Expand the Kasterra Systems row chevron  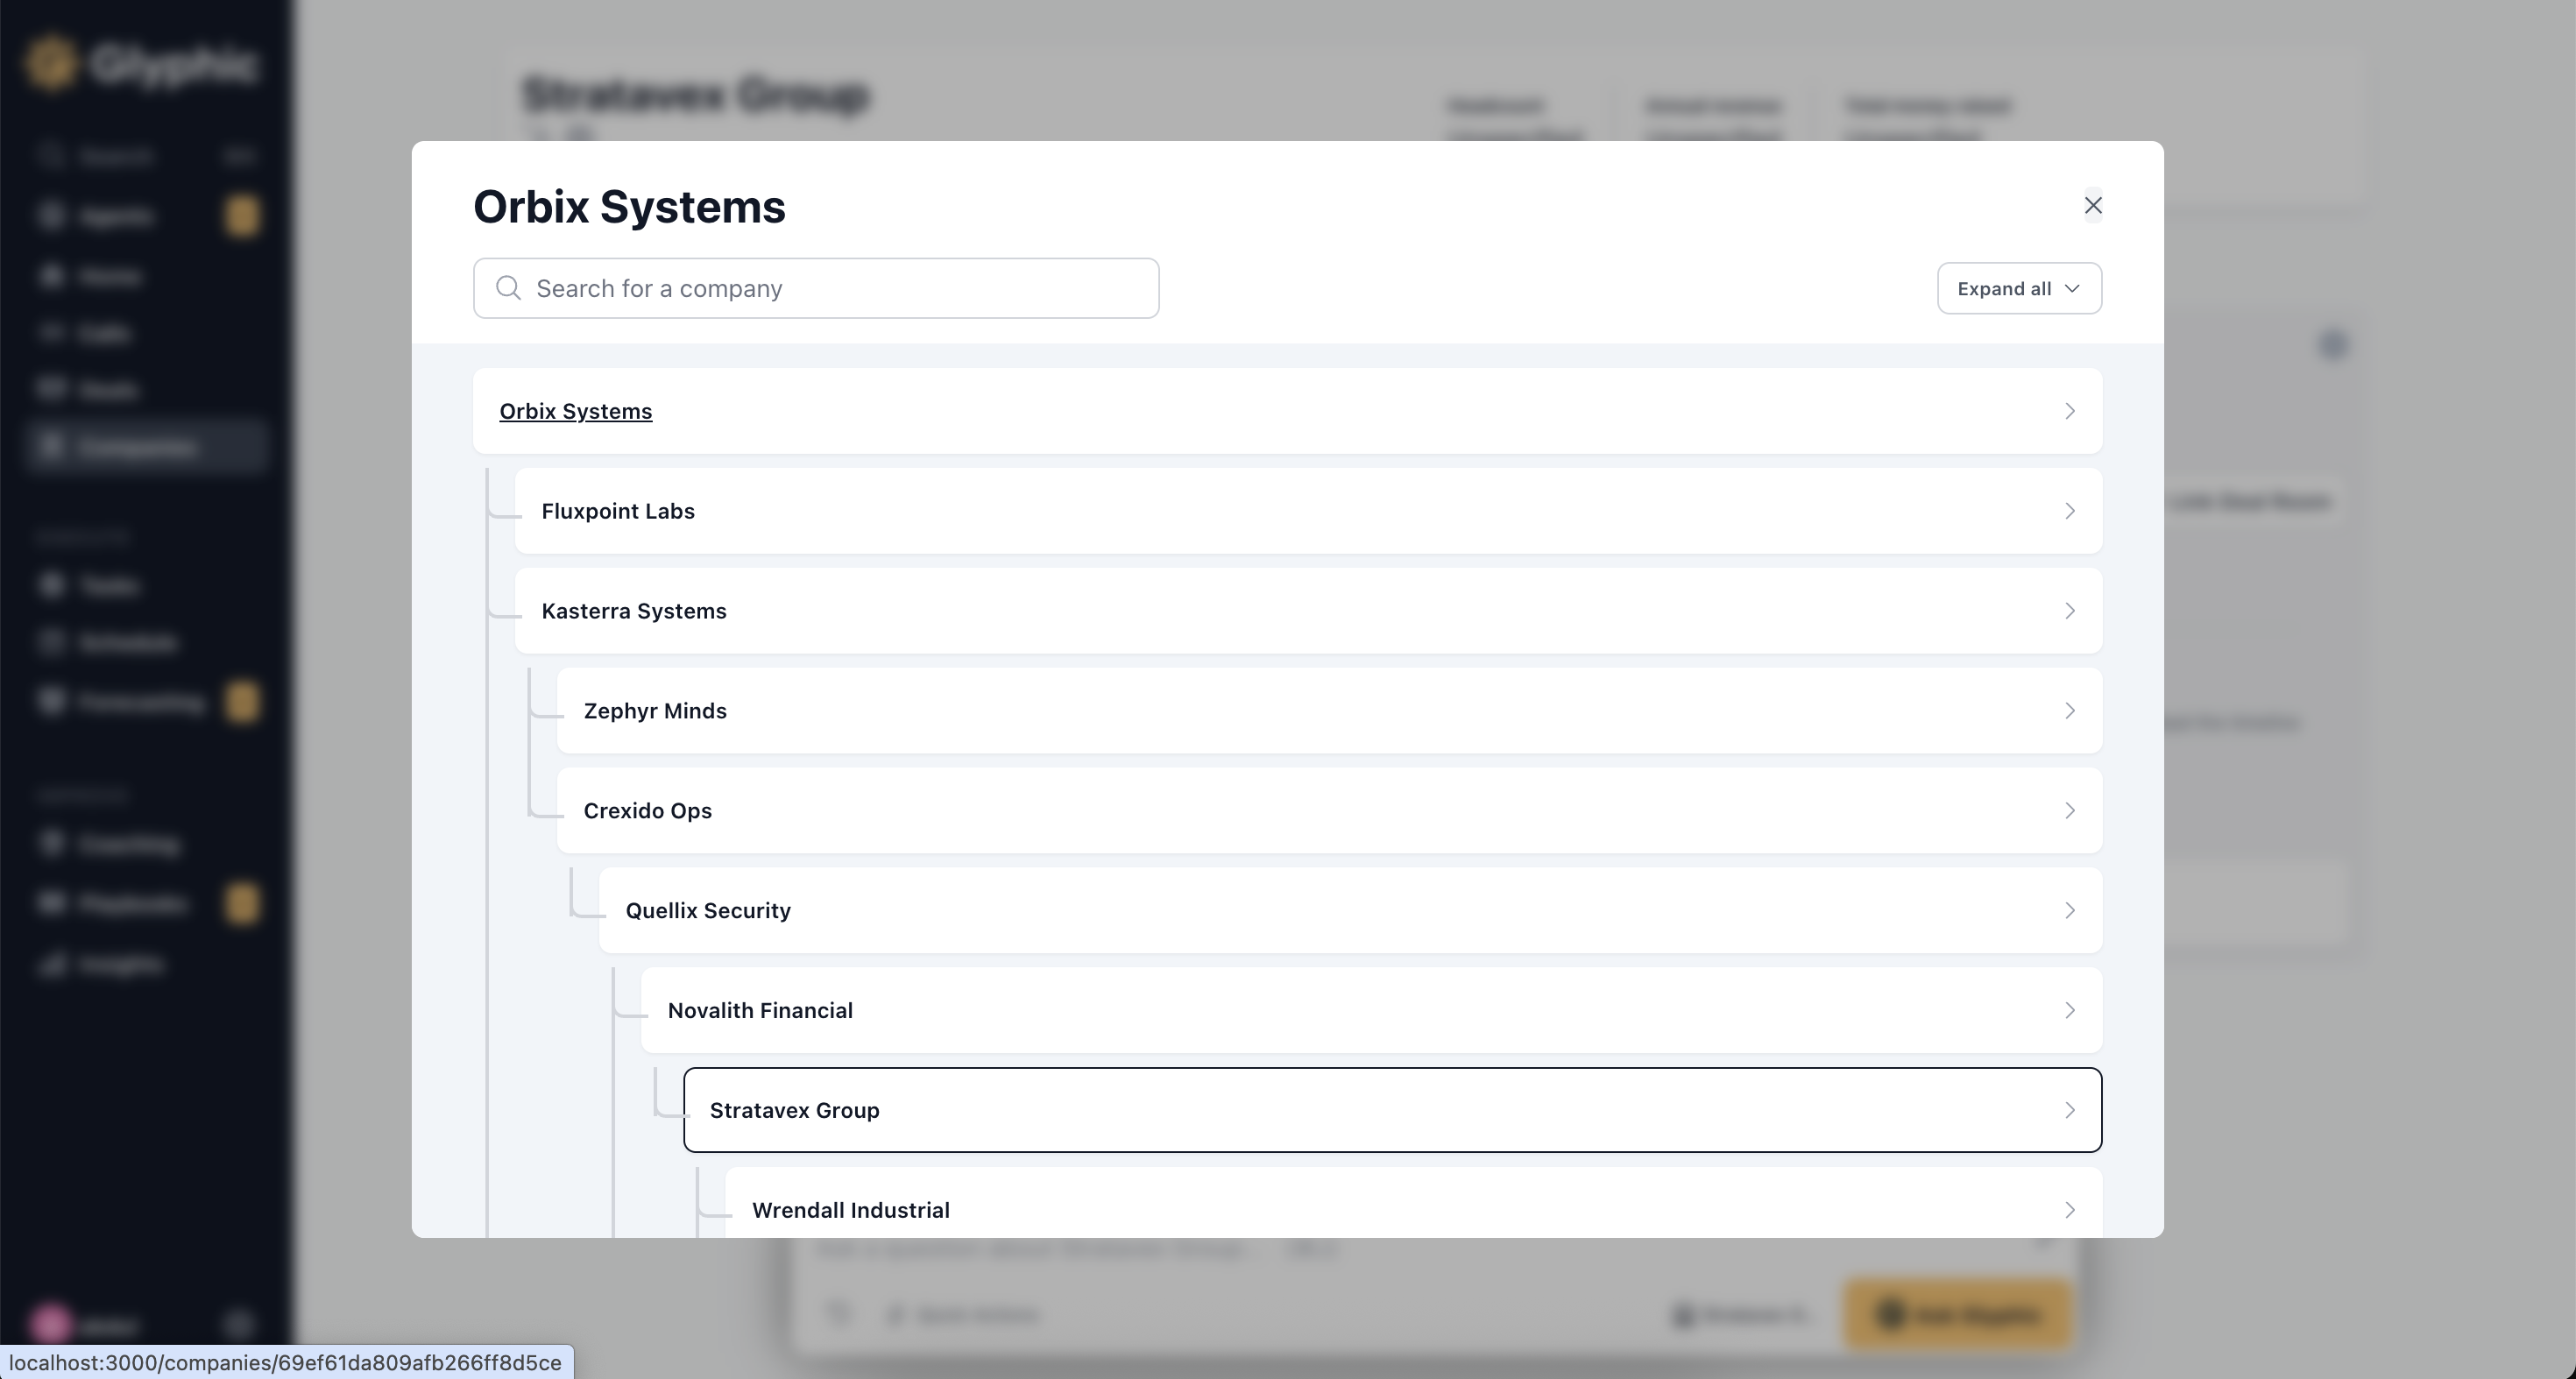(2070, 611)
